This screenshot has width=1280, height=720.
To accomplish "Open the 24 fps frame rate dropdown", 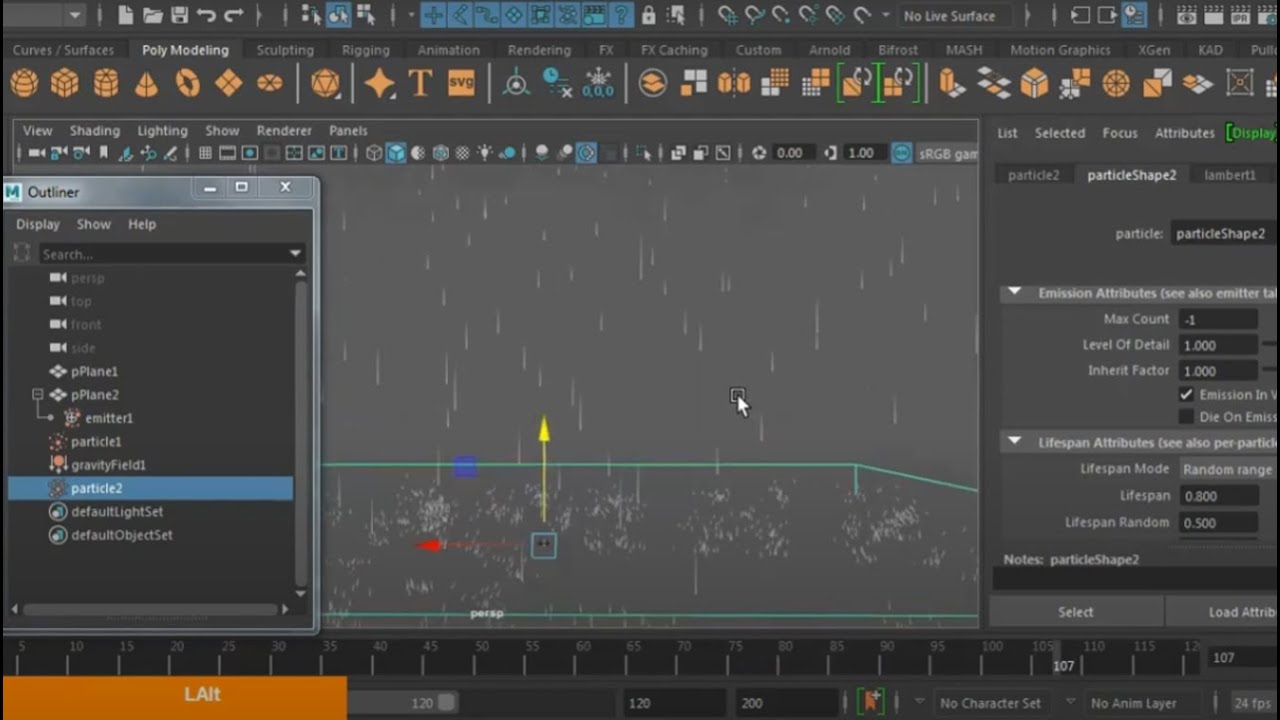I will [x=1252, y=703].
